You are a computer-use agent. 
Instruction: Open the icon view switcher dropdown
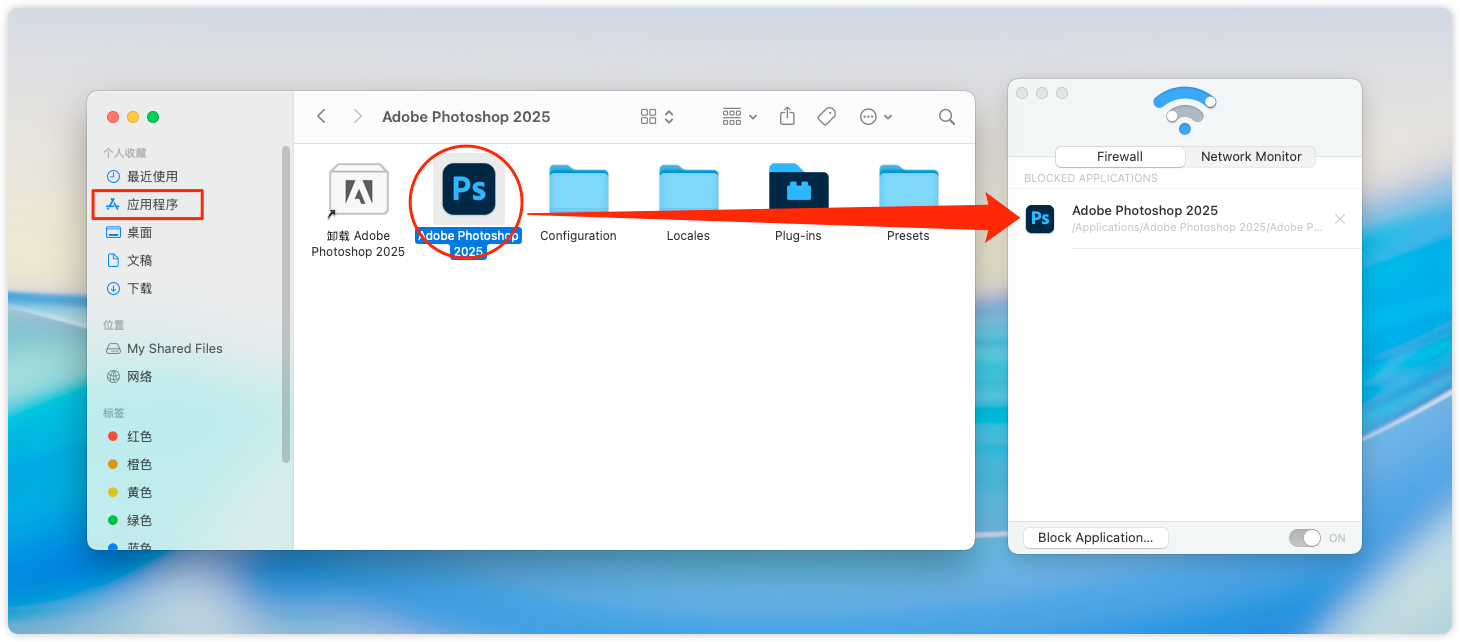[x=657, y=117]
